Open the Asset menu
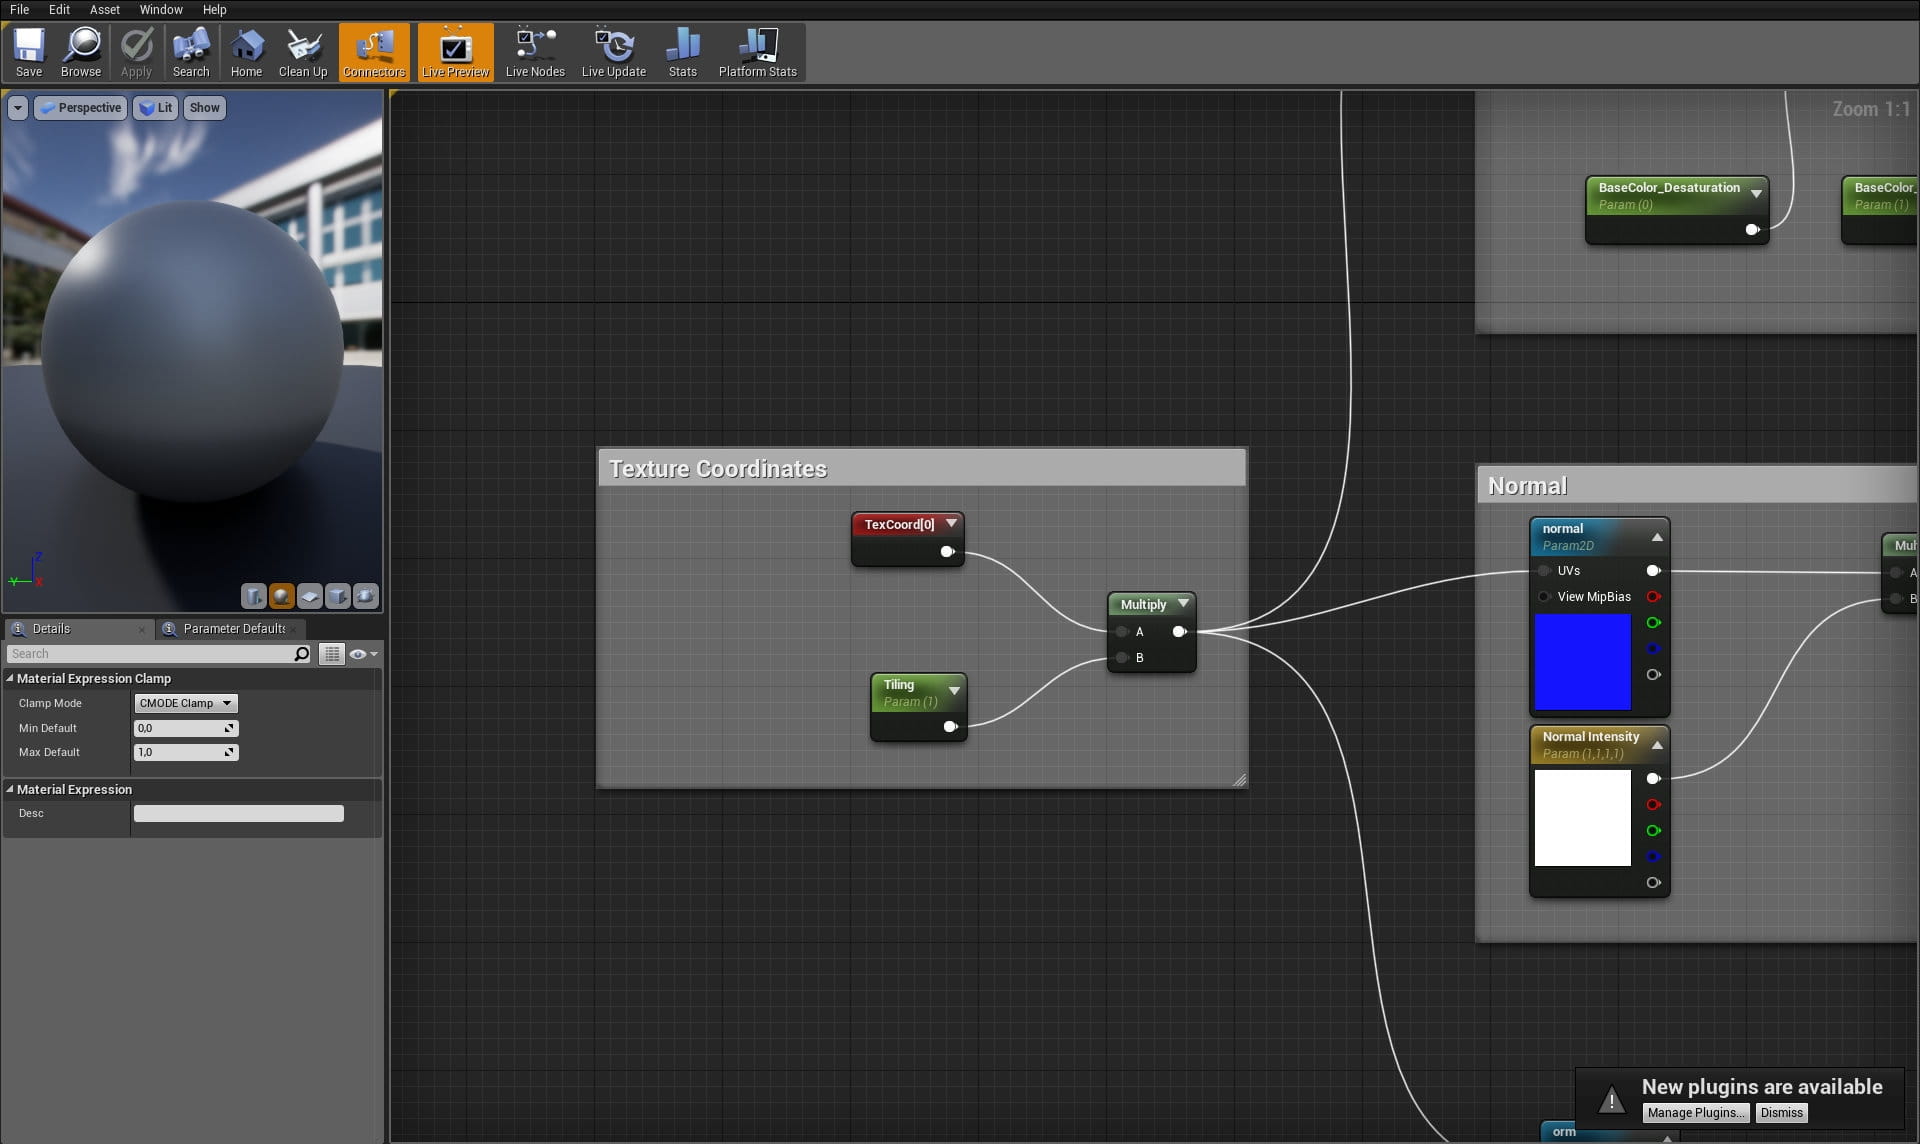1920x1144 pixels. 105,9
